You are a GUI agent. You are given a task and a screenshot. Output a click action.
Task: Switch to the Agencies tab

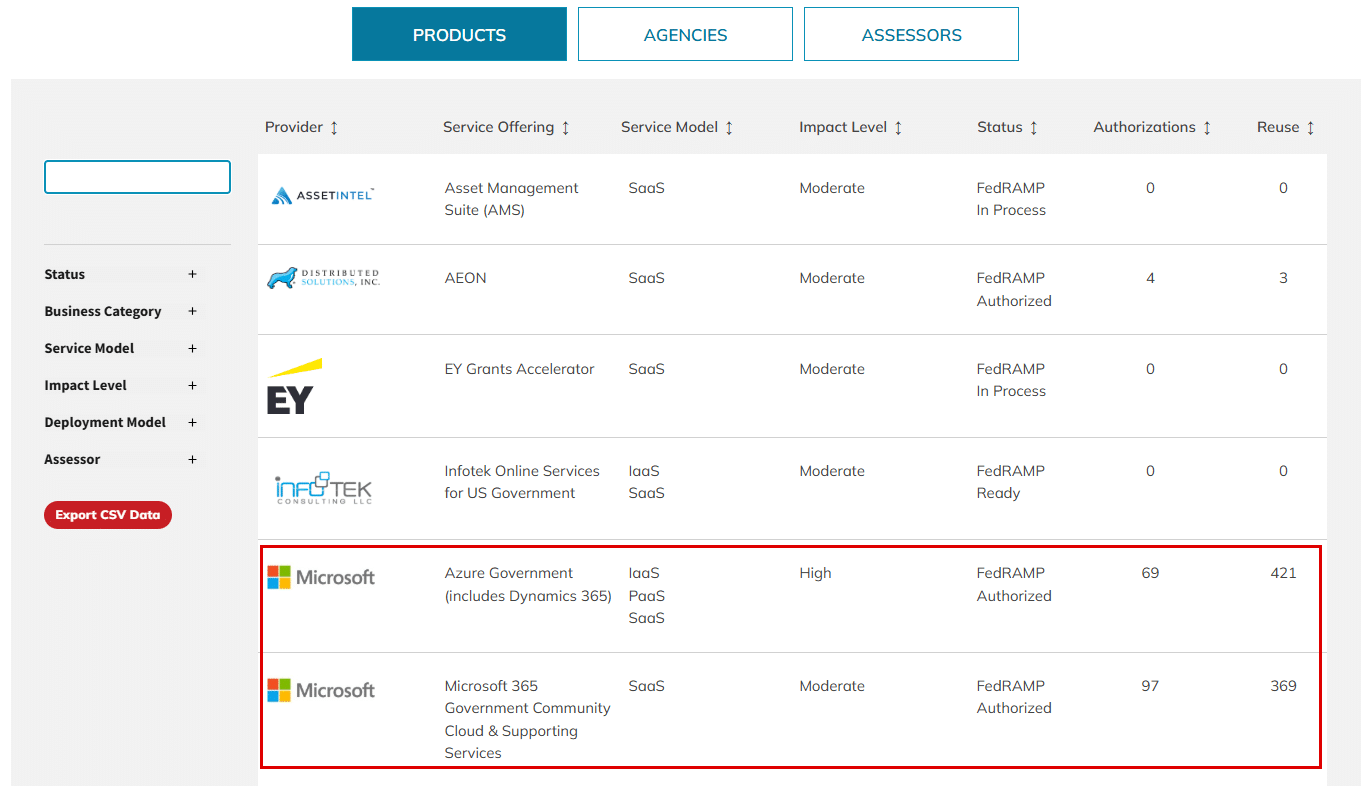(x=685, y=34)
